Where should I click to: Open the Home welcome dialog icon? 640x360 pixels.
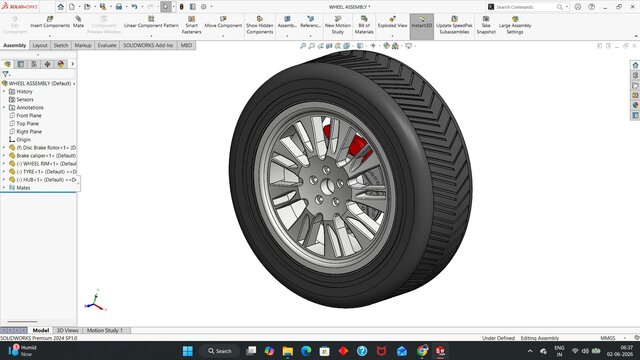[61, 7]
